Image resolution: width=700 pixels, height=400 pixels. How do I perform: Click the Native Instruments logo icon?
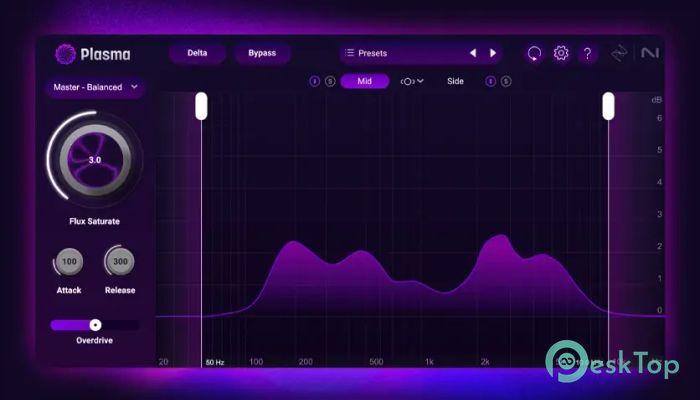click(x=647, y=53)
